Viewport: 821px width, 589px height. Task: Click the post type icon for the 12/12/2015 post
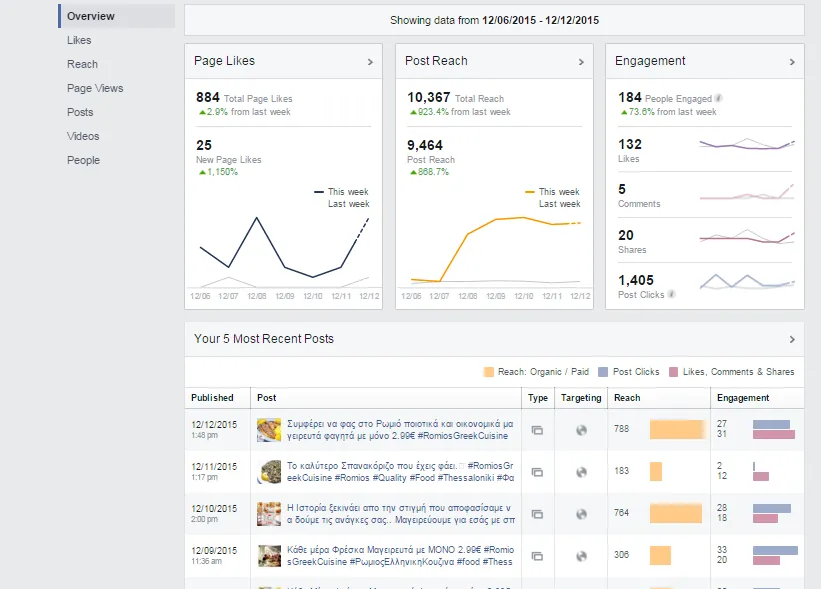tap(537, 430)
